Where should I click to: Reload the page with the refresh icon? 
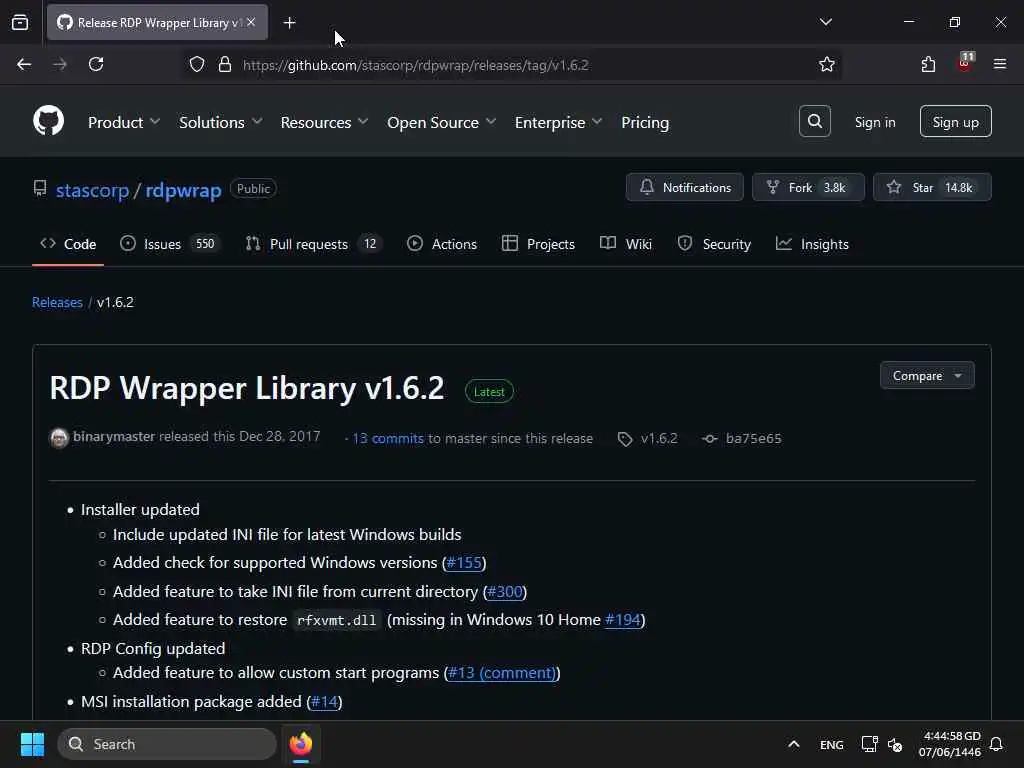[96, 64]
